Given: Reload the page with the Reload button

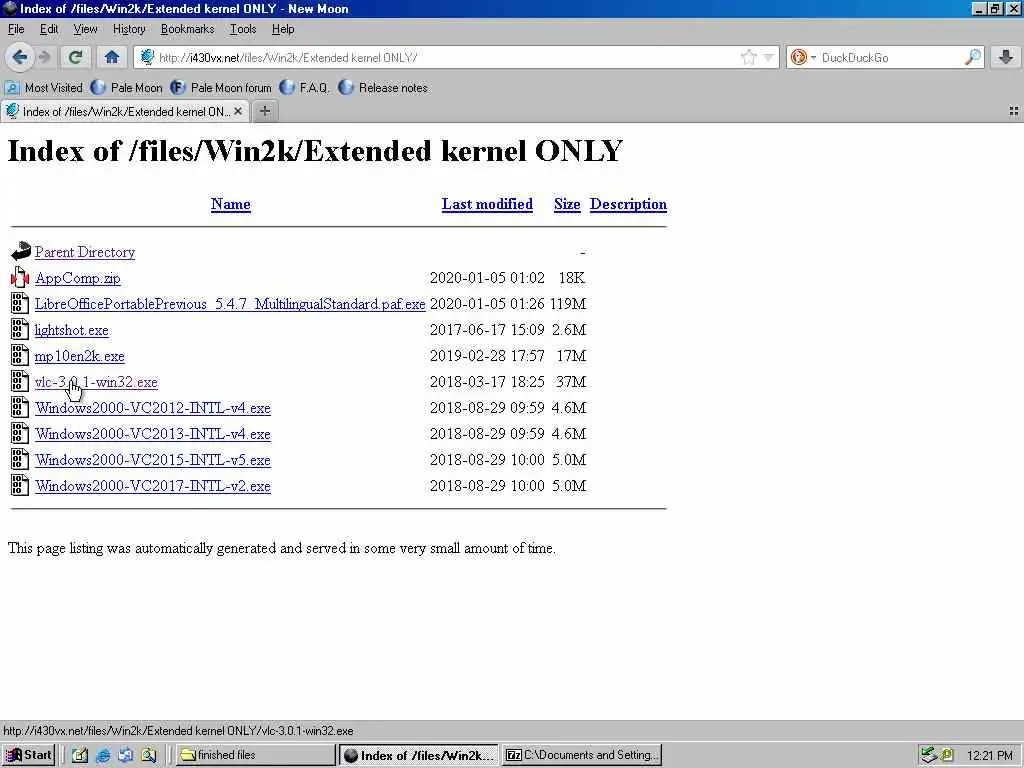Looking at the screenshot, I should (x=75, y=57).
